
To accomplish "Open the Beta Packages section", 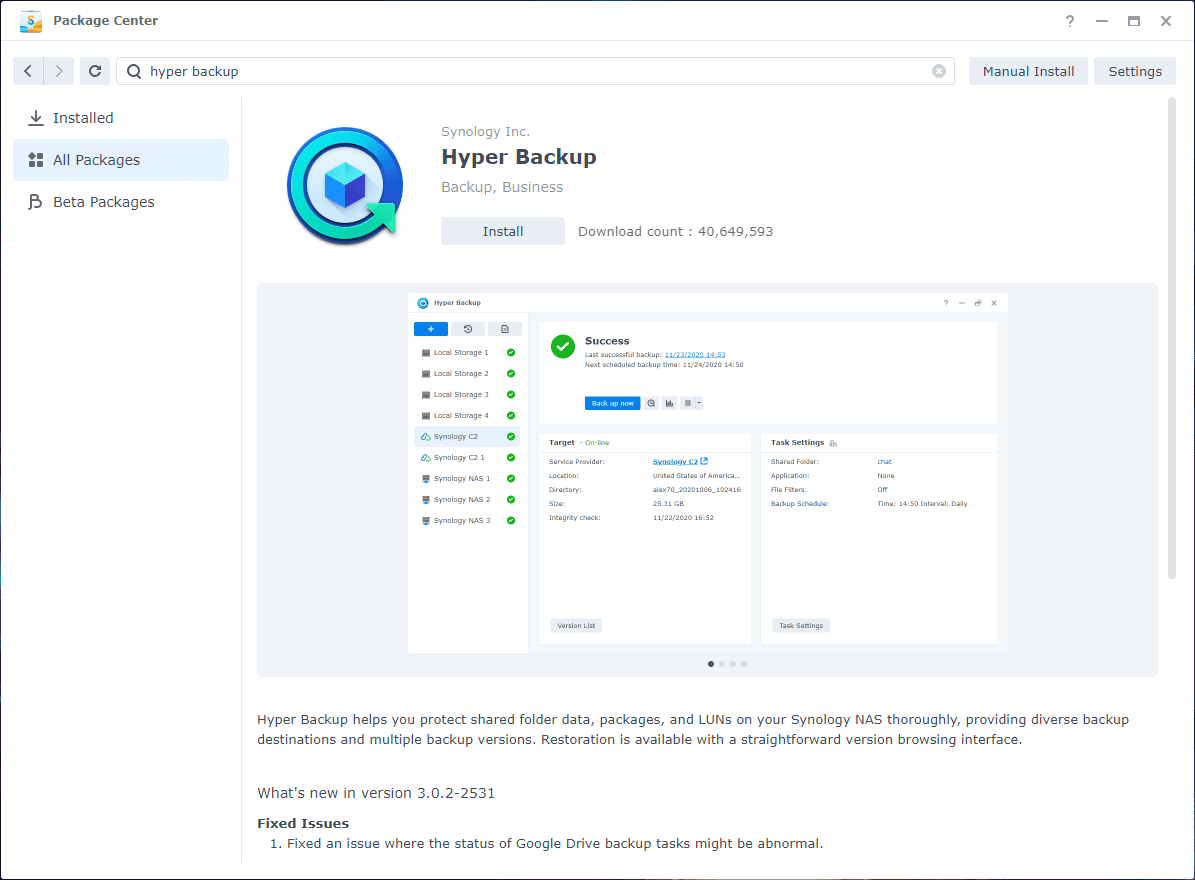I will [x=103, y=202].
